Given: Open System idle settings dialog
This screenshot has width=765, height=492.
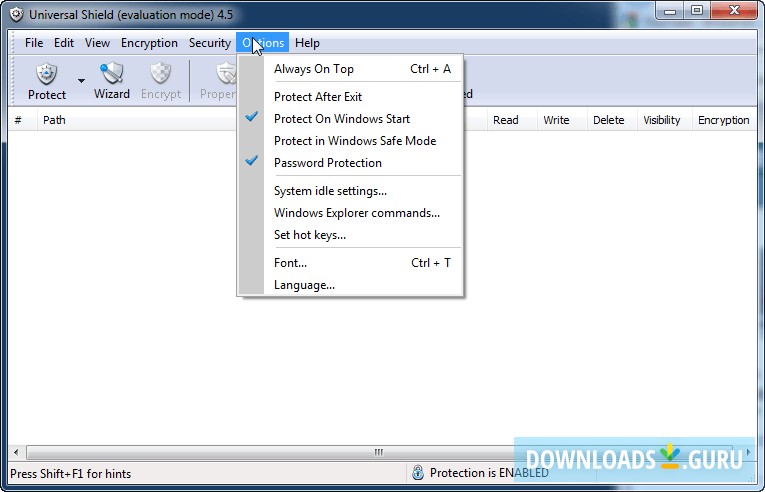Looking at the screenshot, I should click(350, 191).
